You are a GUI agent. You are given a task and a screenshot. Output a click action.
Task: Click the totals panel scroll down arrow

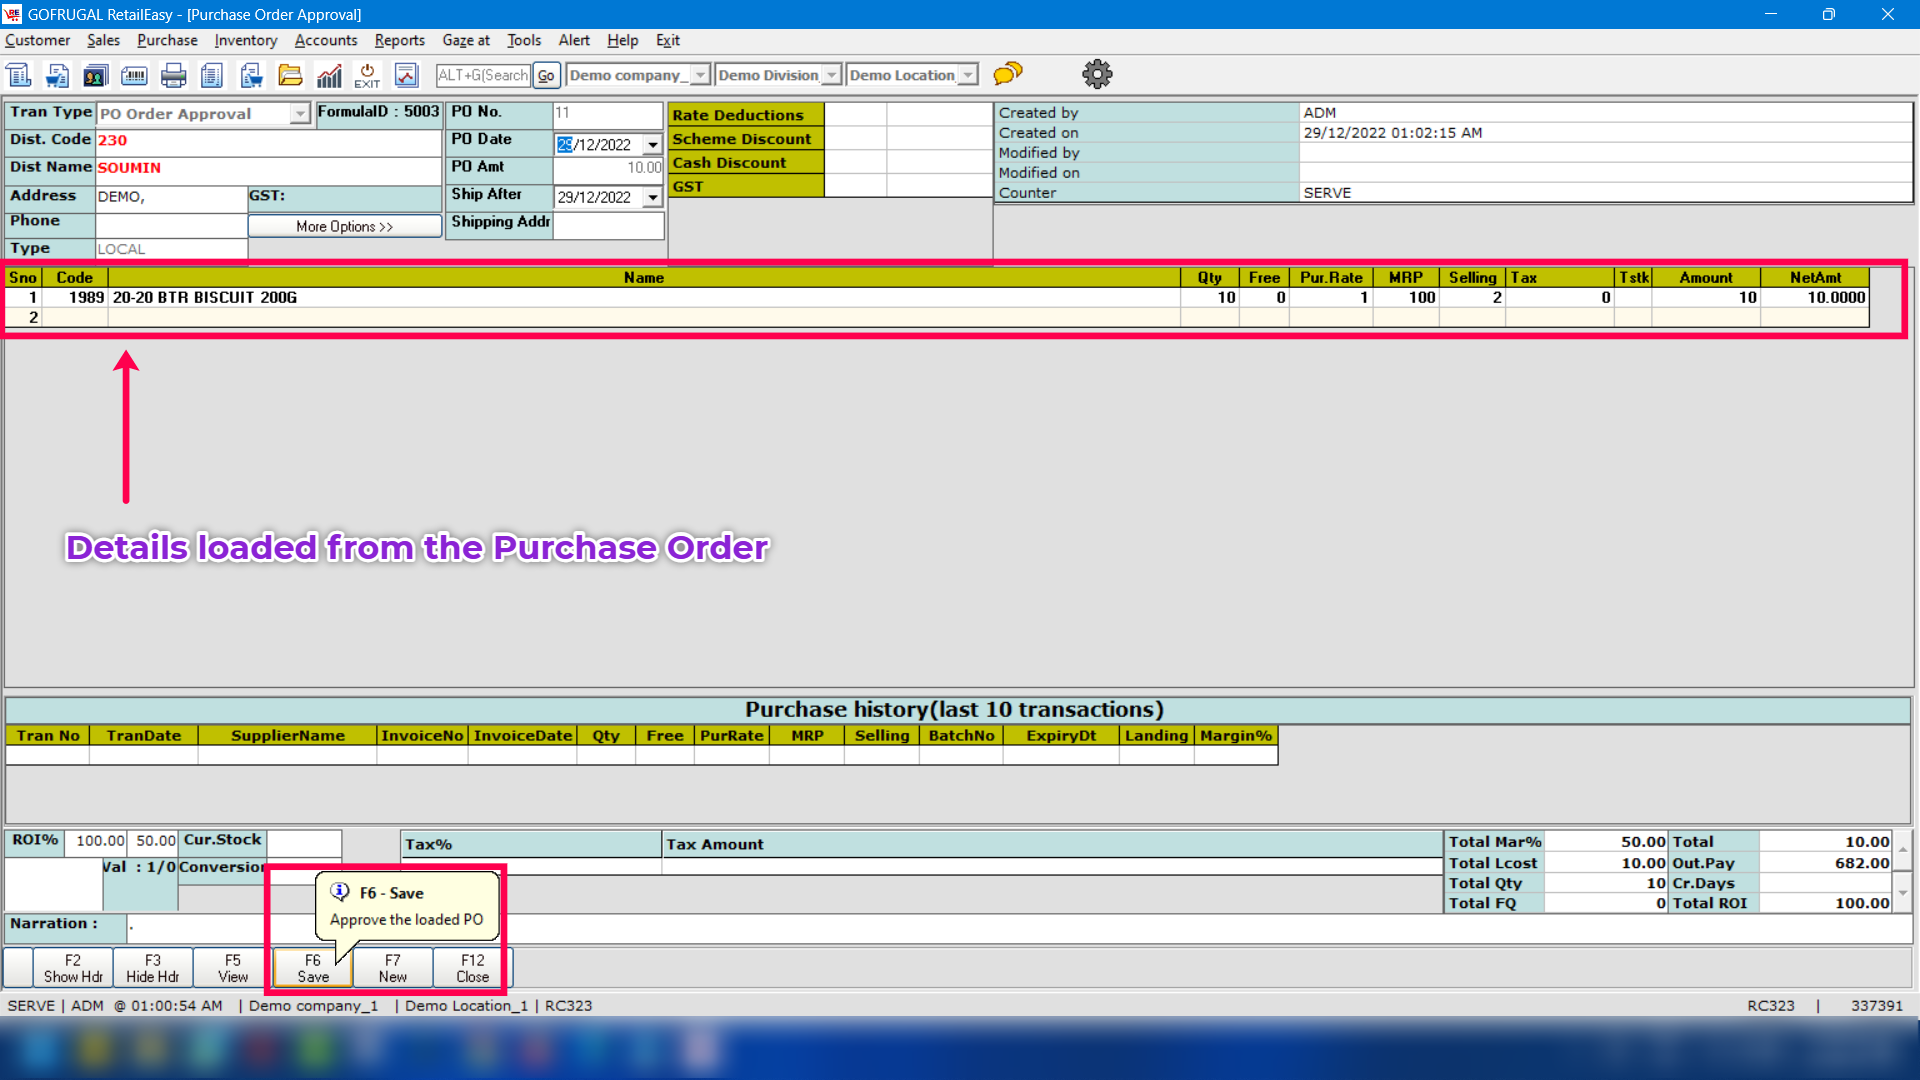tap(1902, 893)
